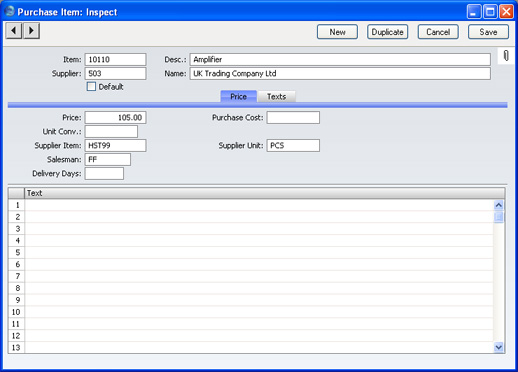
Task: Select row number 1 in the text grid
Action: [x=17, y=205]
